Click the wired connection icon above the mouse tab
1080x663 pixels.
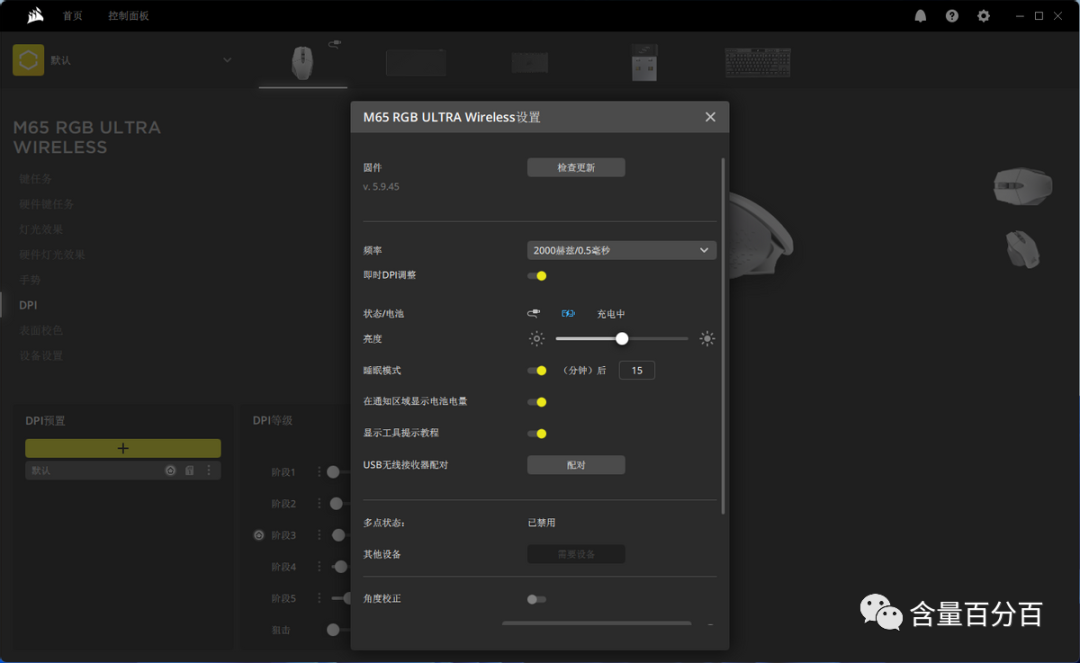[x=335, y=44]
